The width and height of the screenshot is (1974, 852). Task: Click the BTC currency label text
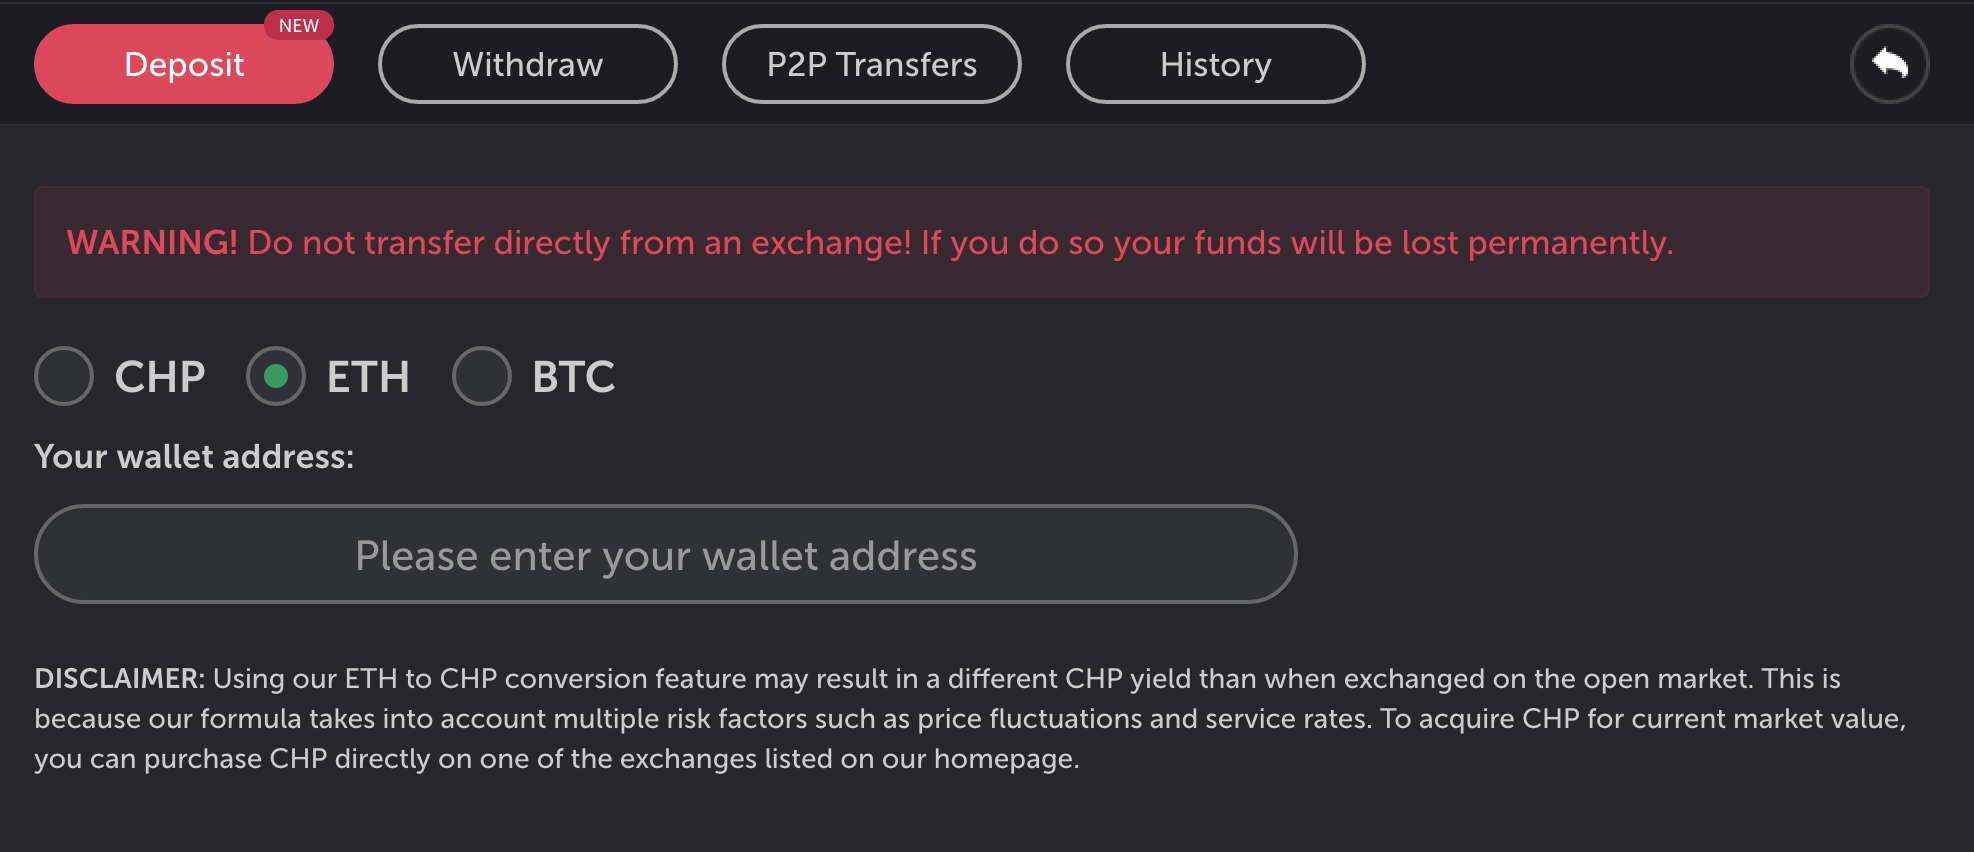(x=573, y=377)
